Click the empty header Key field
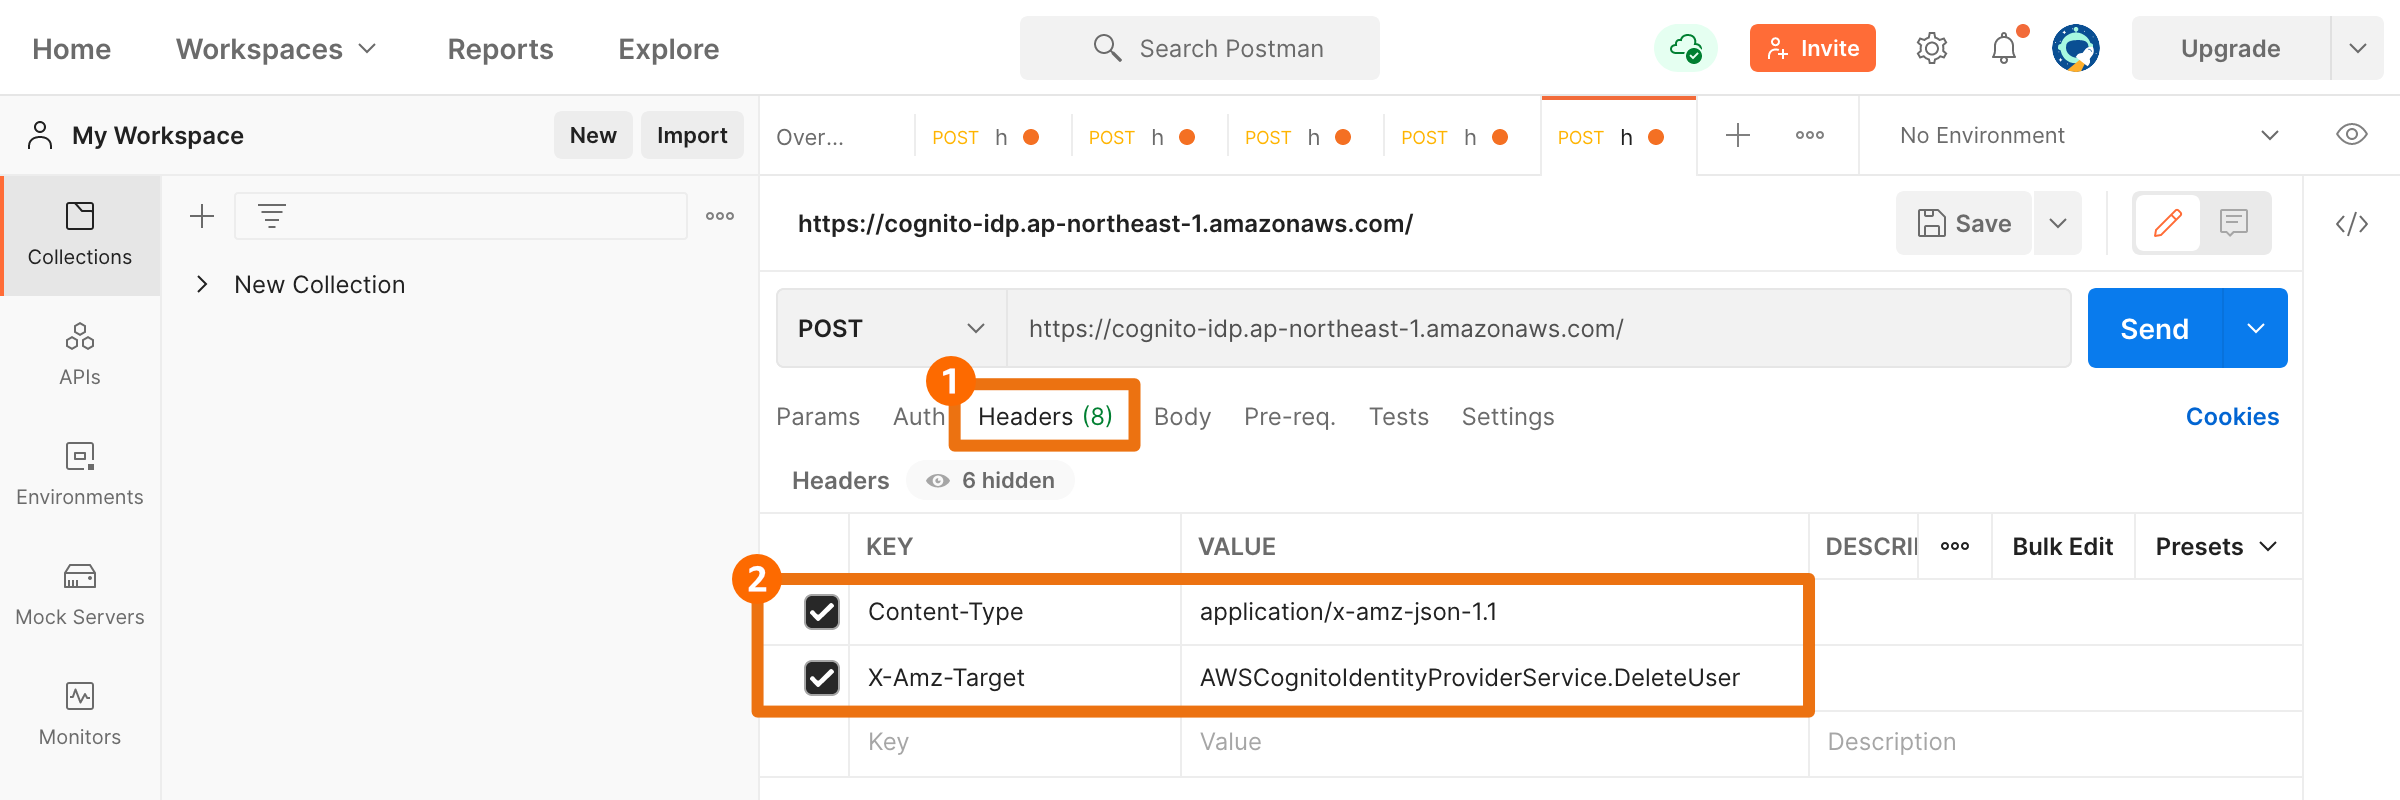 (x=1015, y=742)
